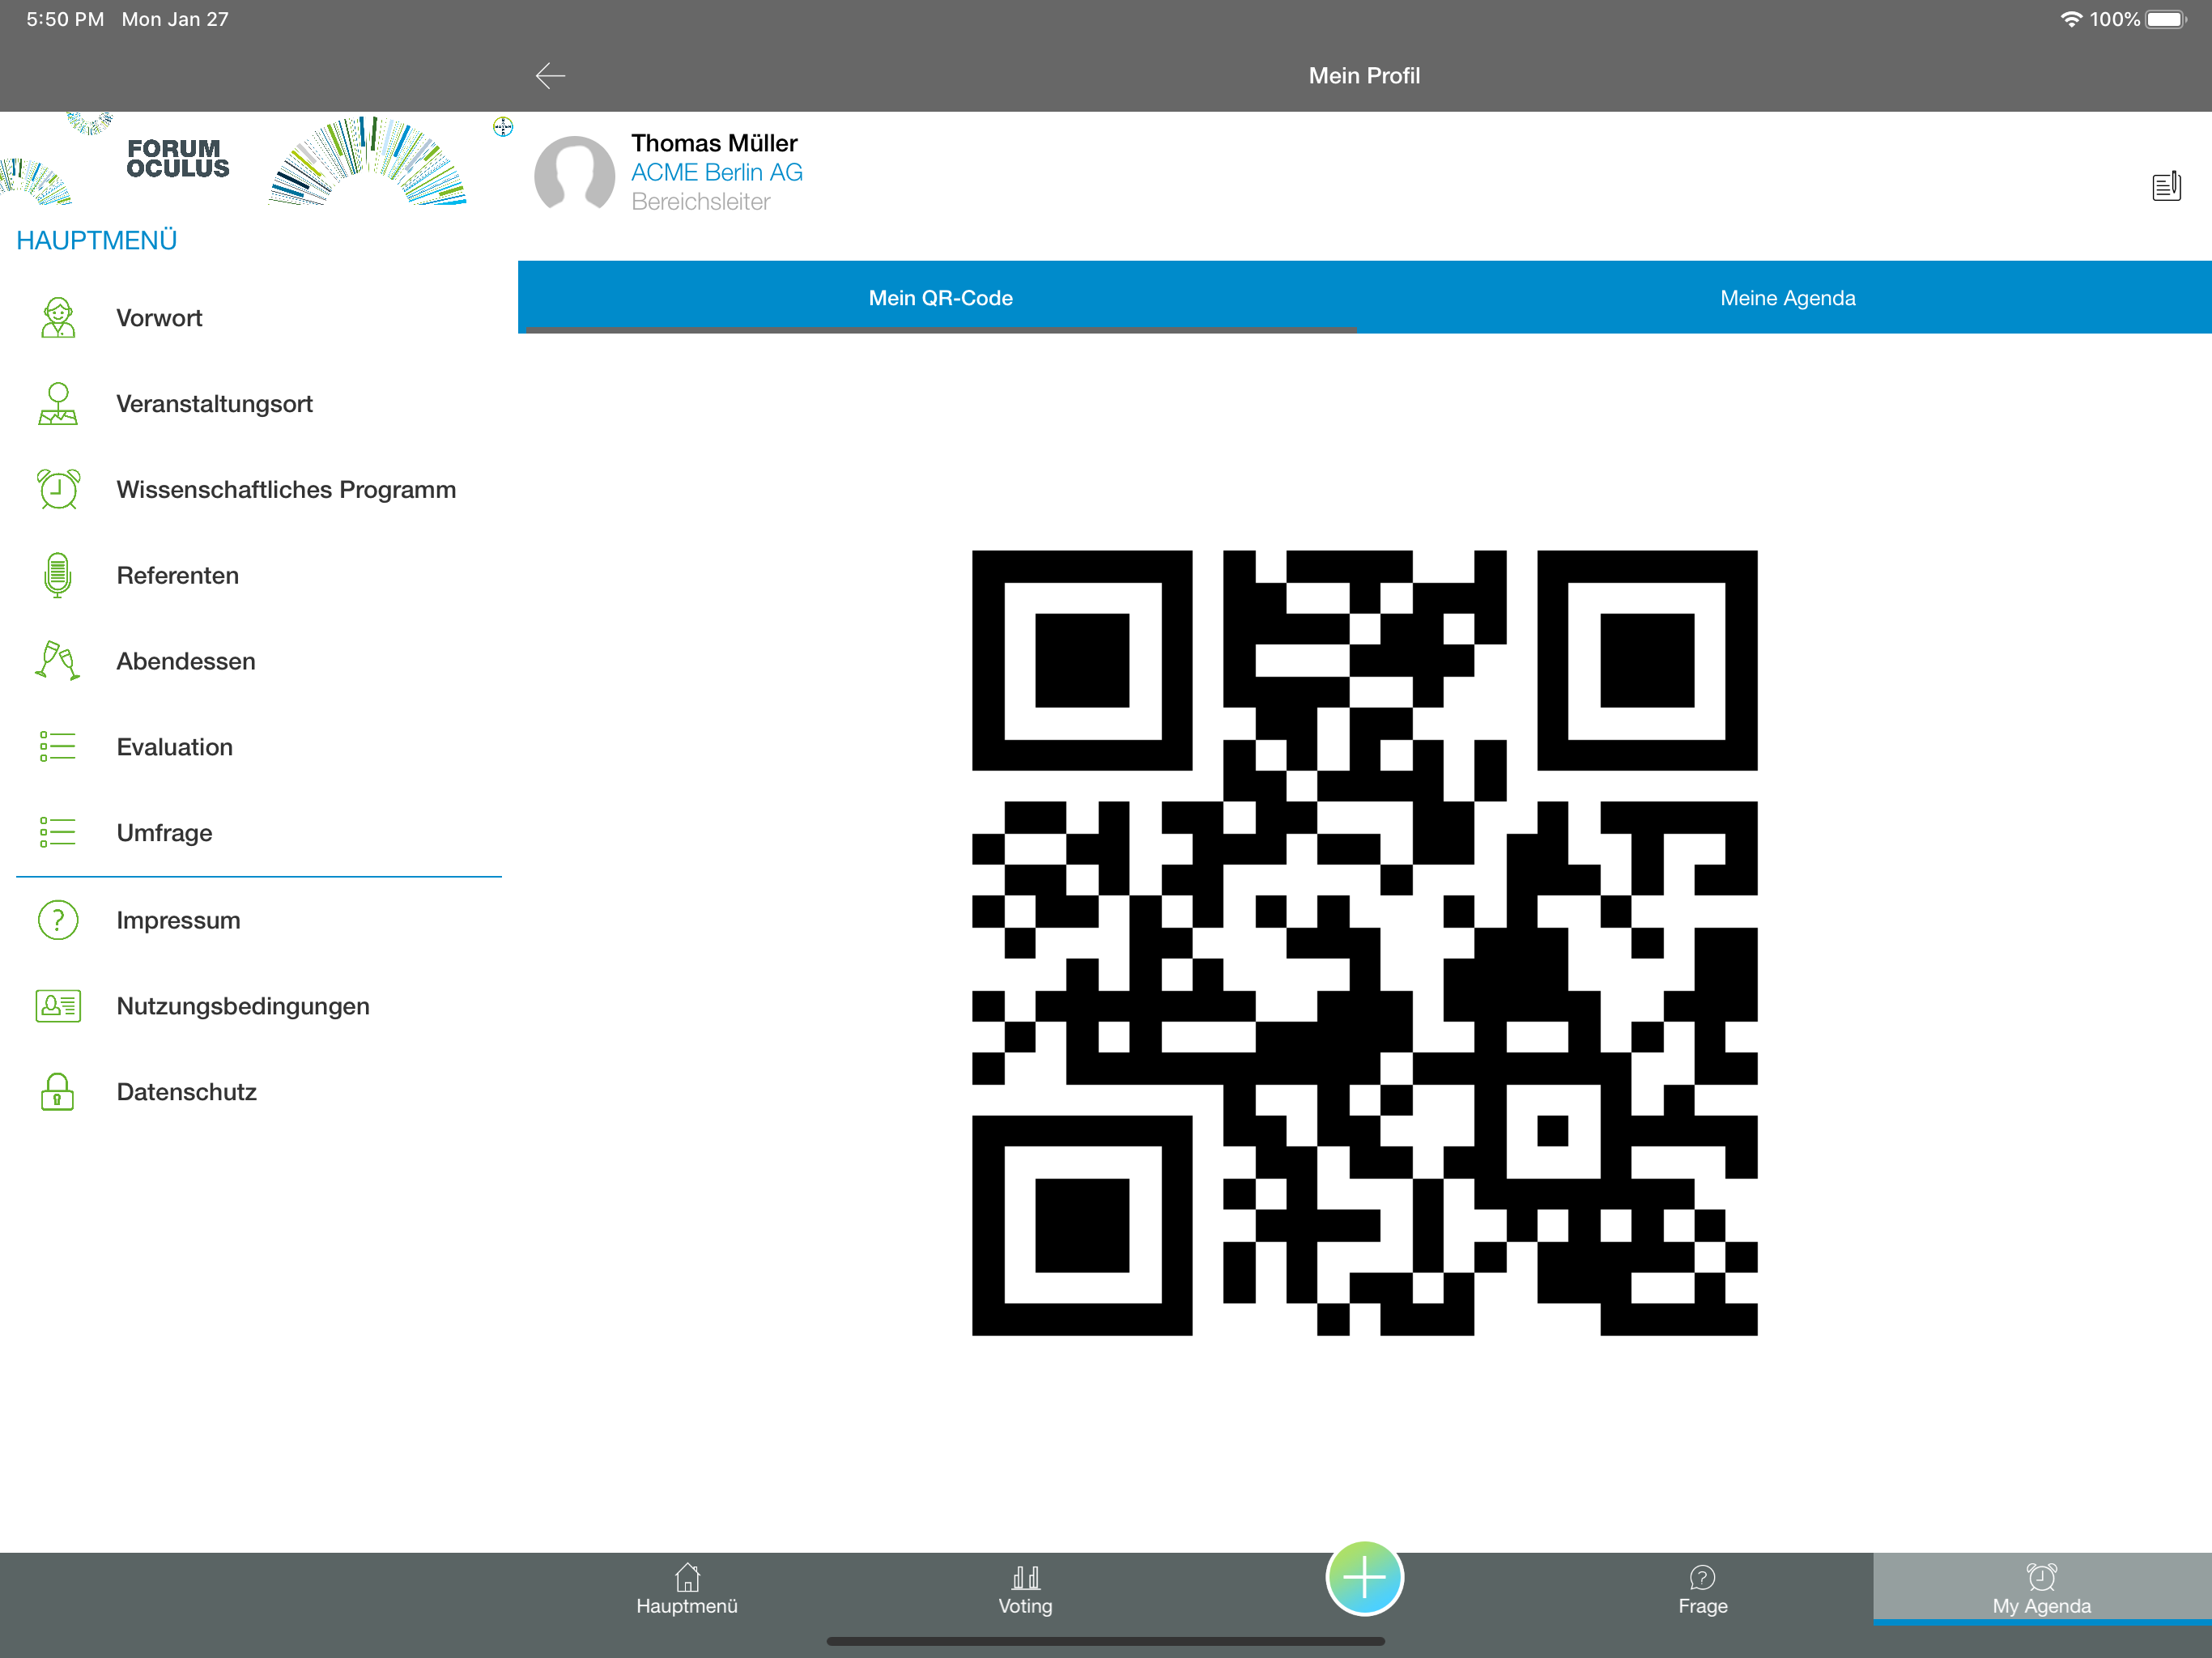Screen dimensions: 2212x1658
Task: Tap the Frage label in bottom bar
Action: coord(1703,1606)
